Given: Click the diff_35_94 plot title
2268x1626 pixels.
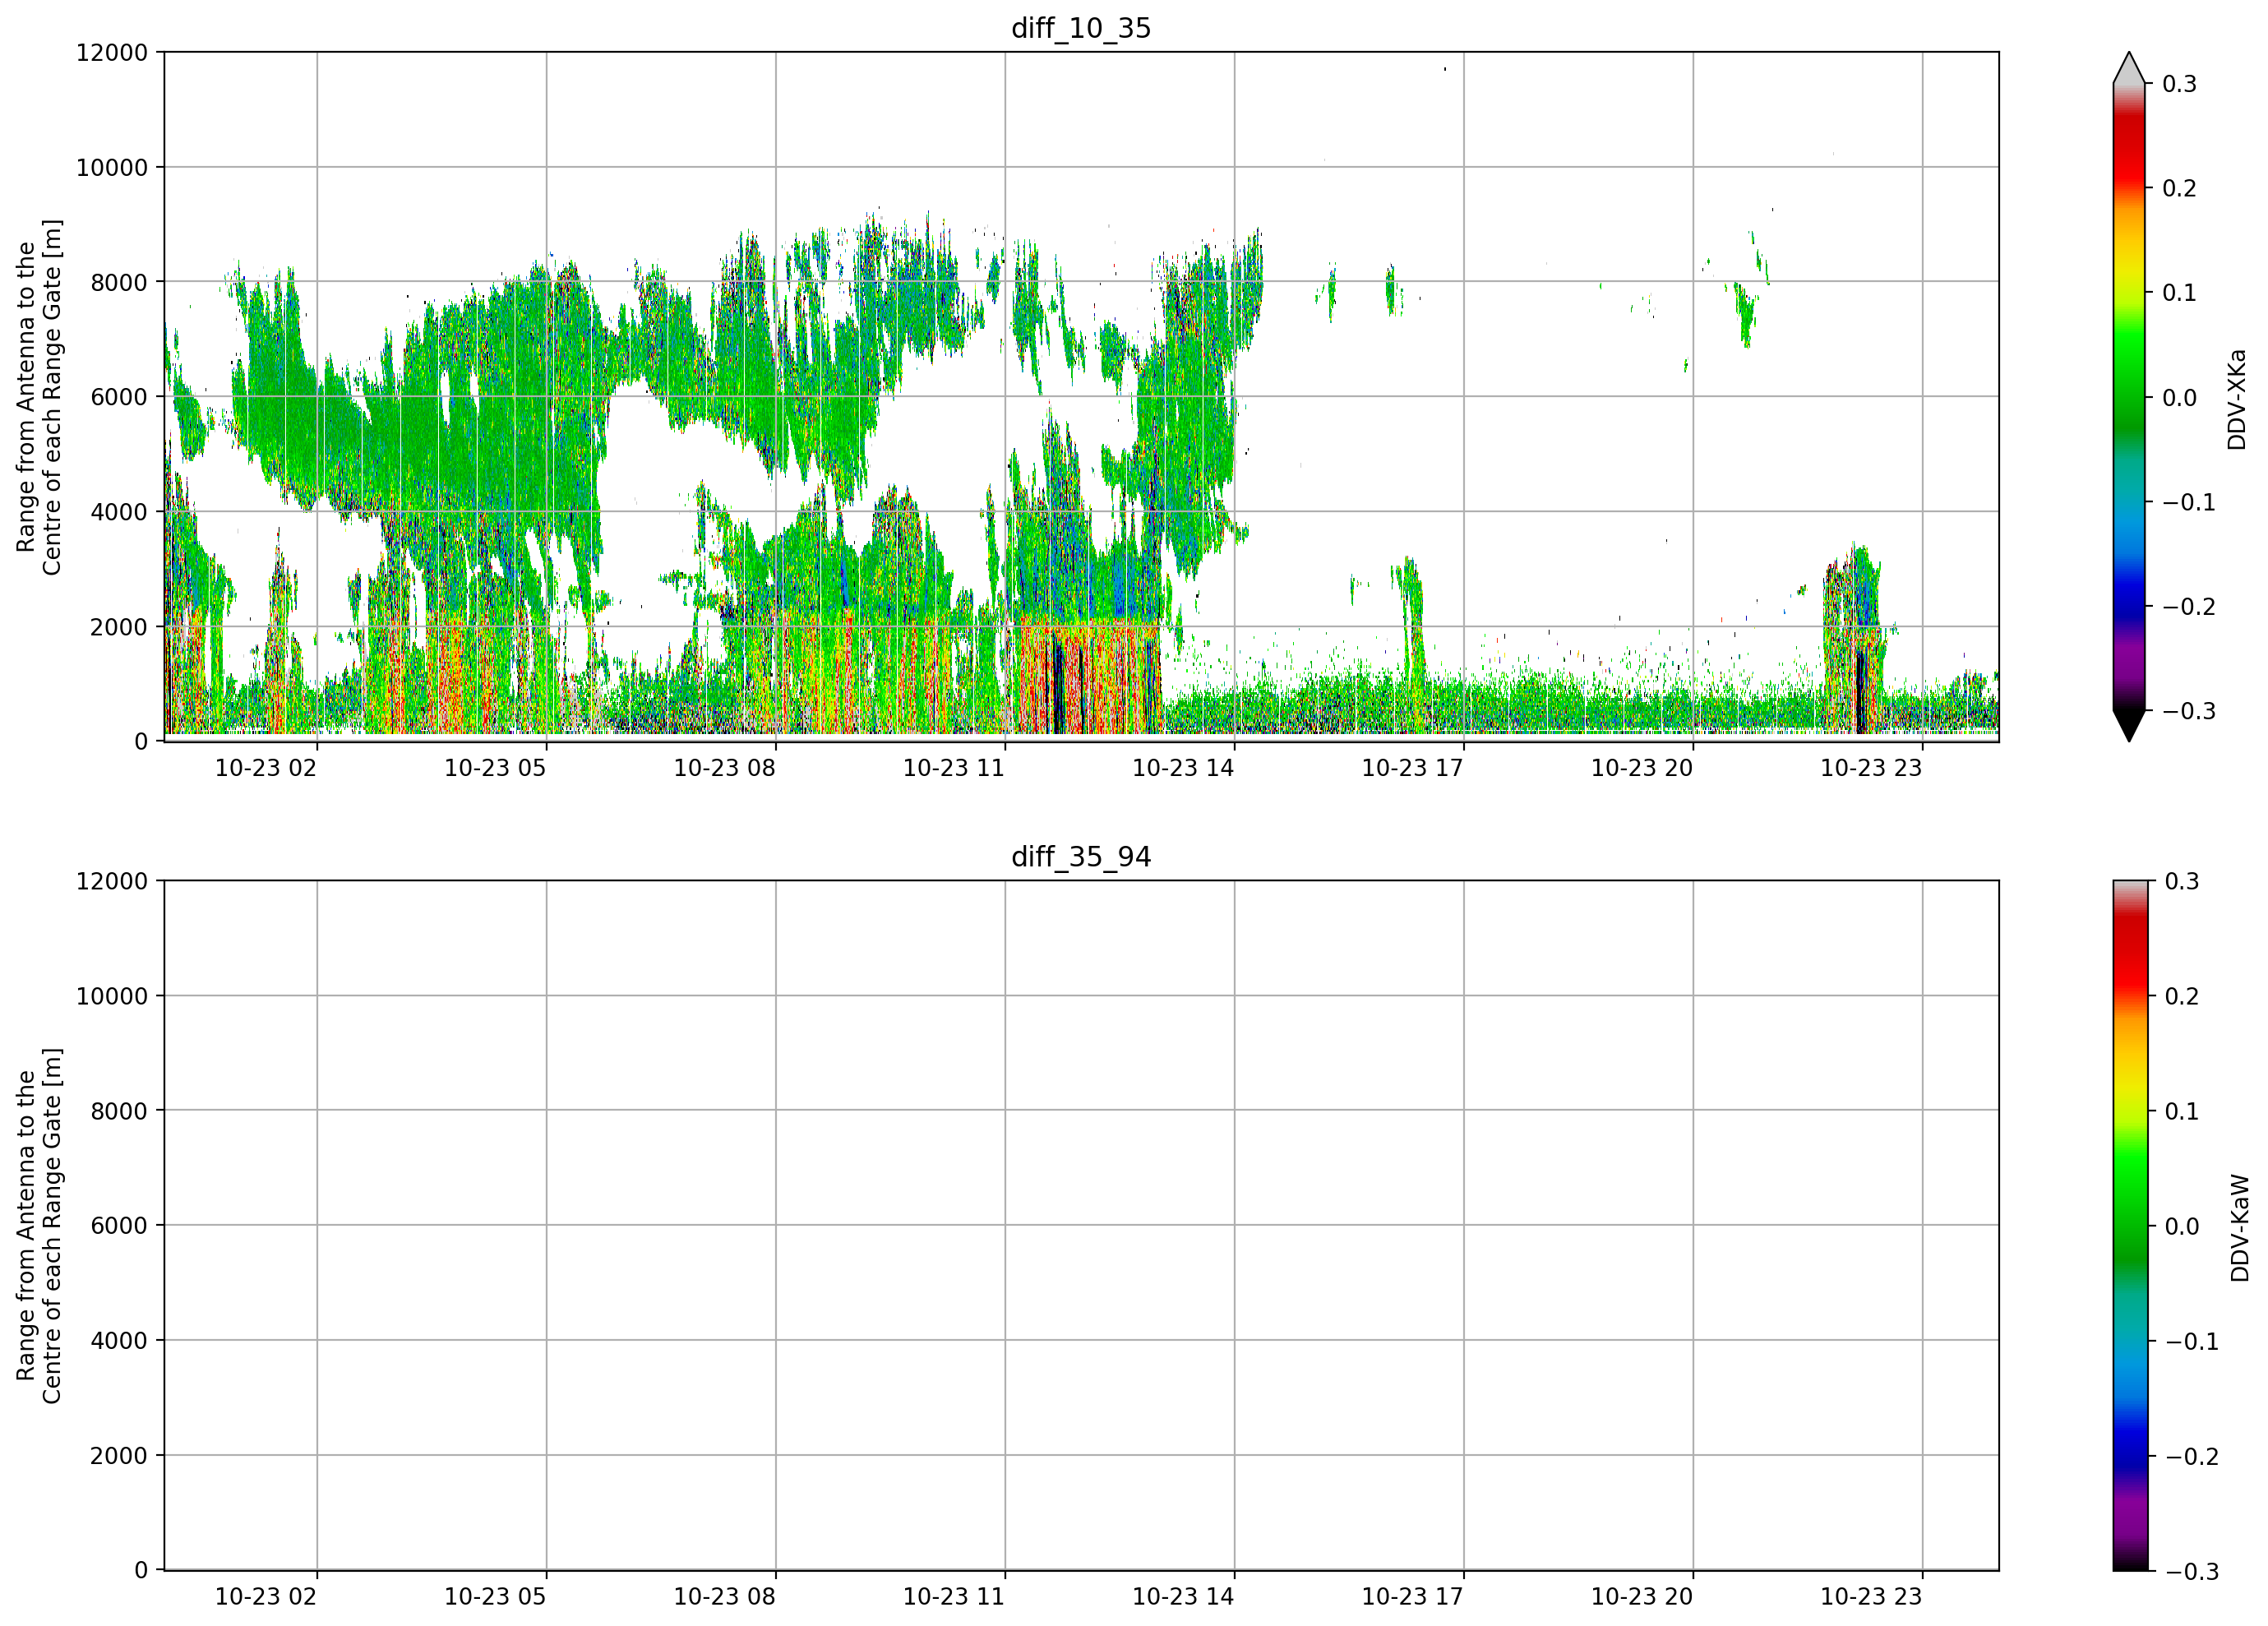Looking at the screenshot, I should [1081, 857].
